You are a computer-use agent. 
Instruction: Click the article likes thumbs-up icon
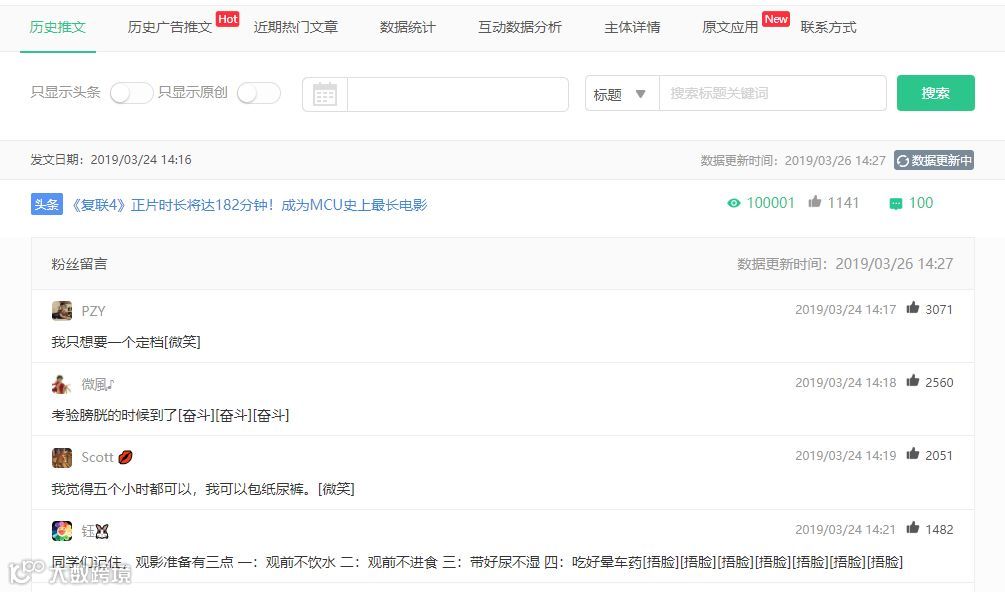[815, 202]
